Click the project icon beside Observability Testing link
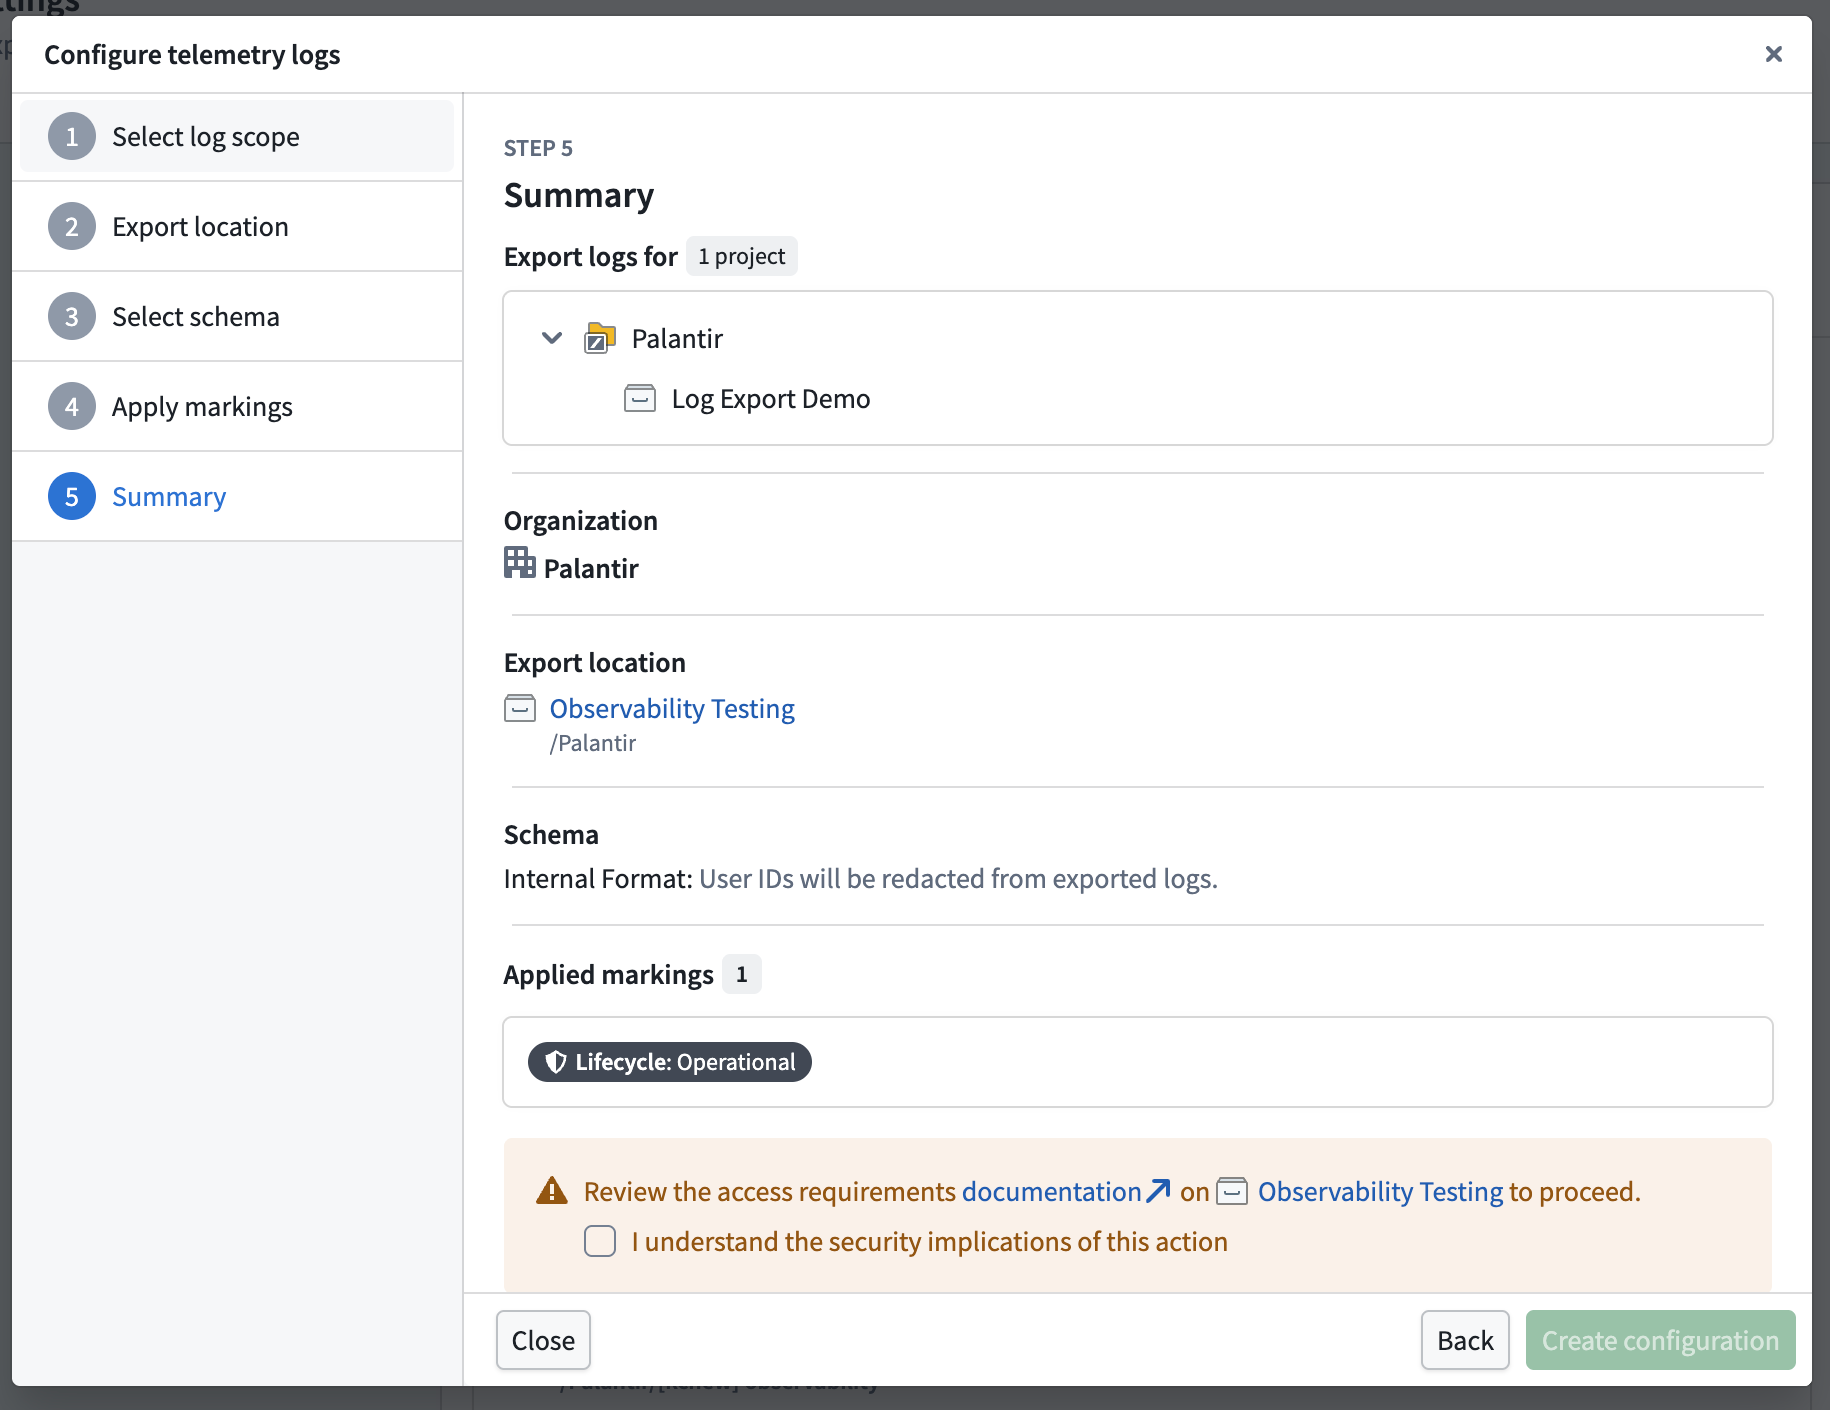Image resolution: width=1830 pixels, height=1410 pixels. pyautogui.click(x=520, y=708)
